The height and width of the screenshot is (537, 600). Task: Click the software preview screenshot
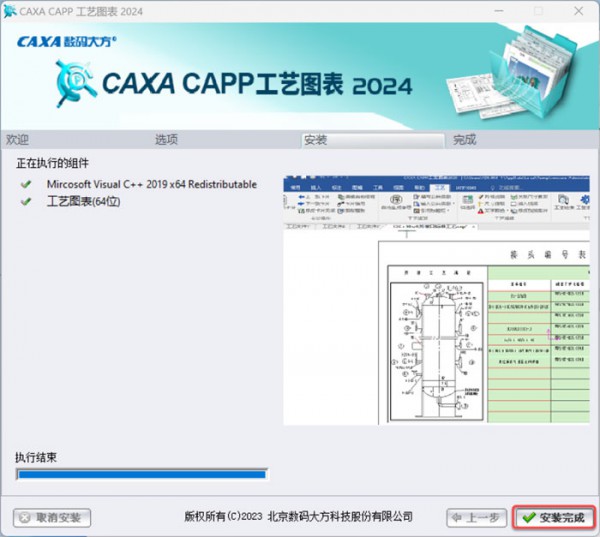point(436,300)
